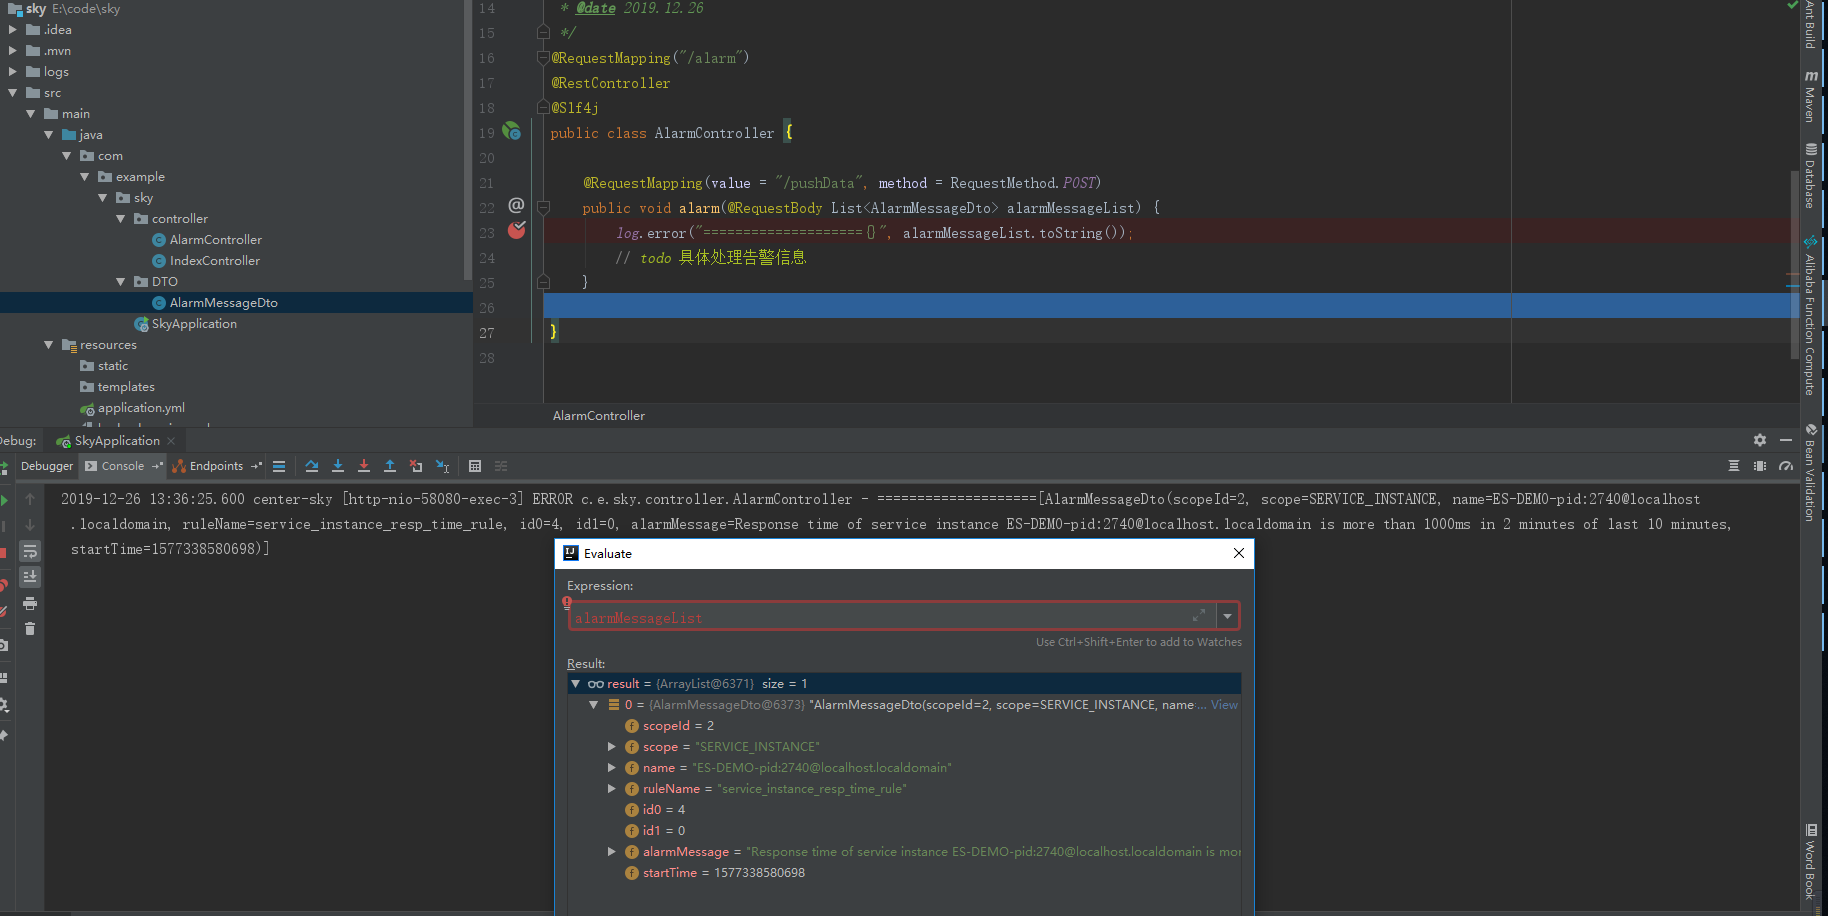
Task: Expand the expression field in Evaluate dialog
Action: tap(1199, 615)
